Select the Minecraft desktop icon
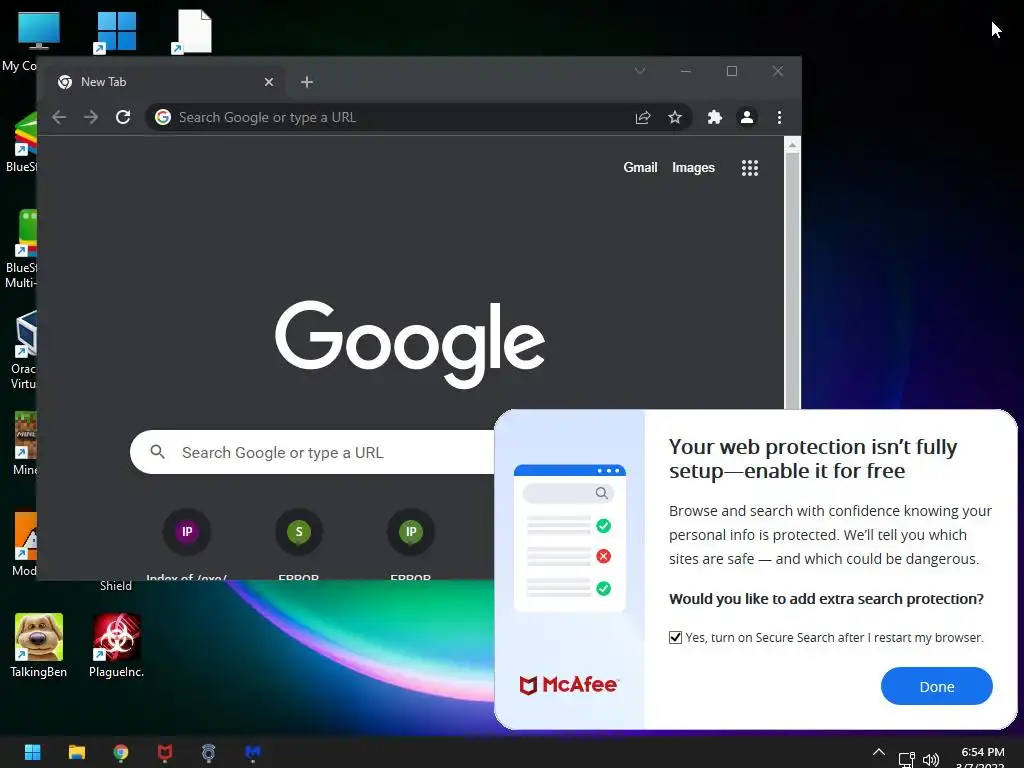 pos(25,444)
